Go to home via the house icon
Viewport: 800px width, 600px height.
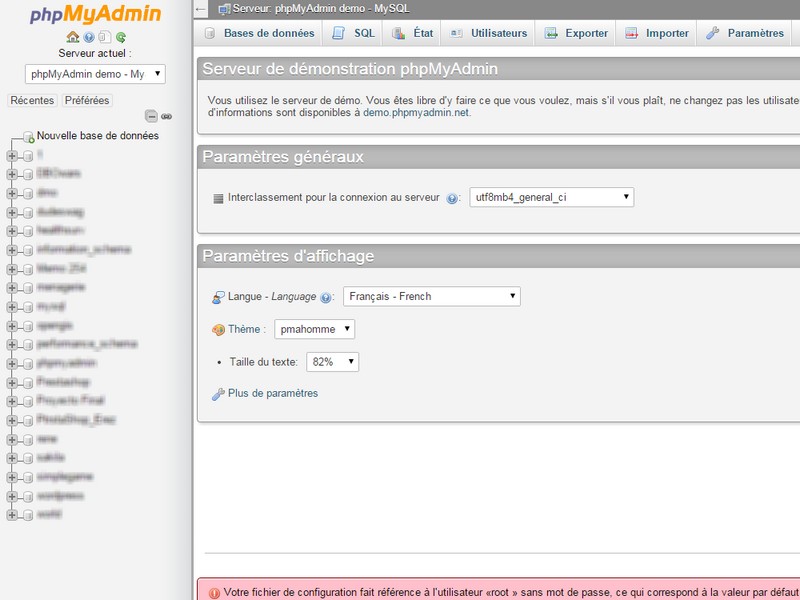click(73, 37)
